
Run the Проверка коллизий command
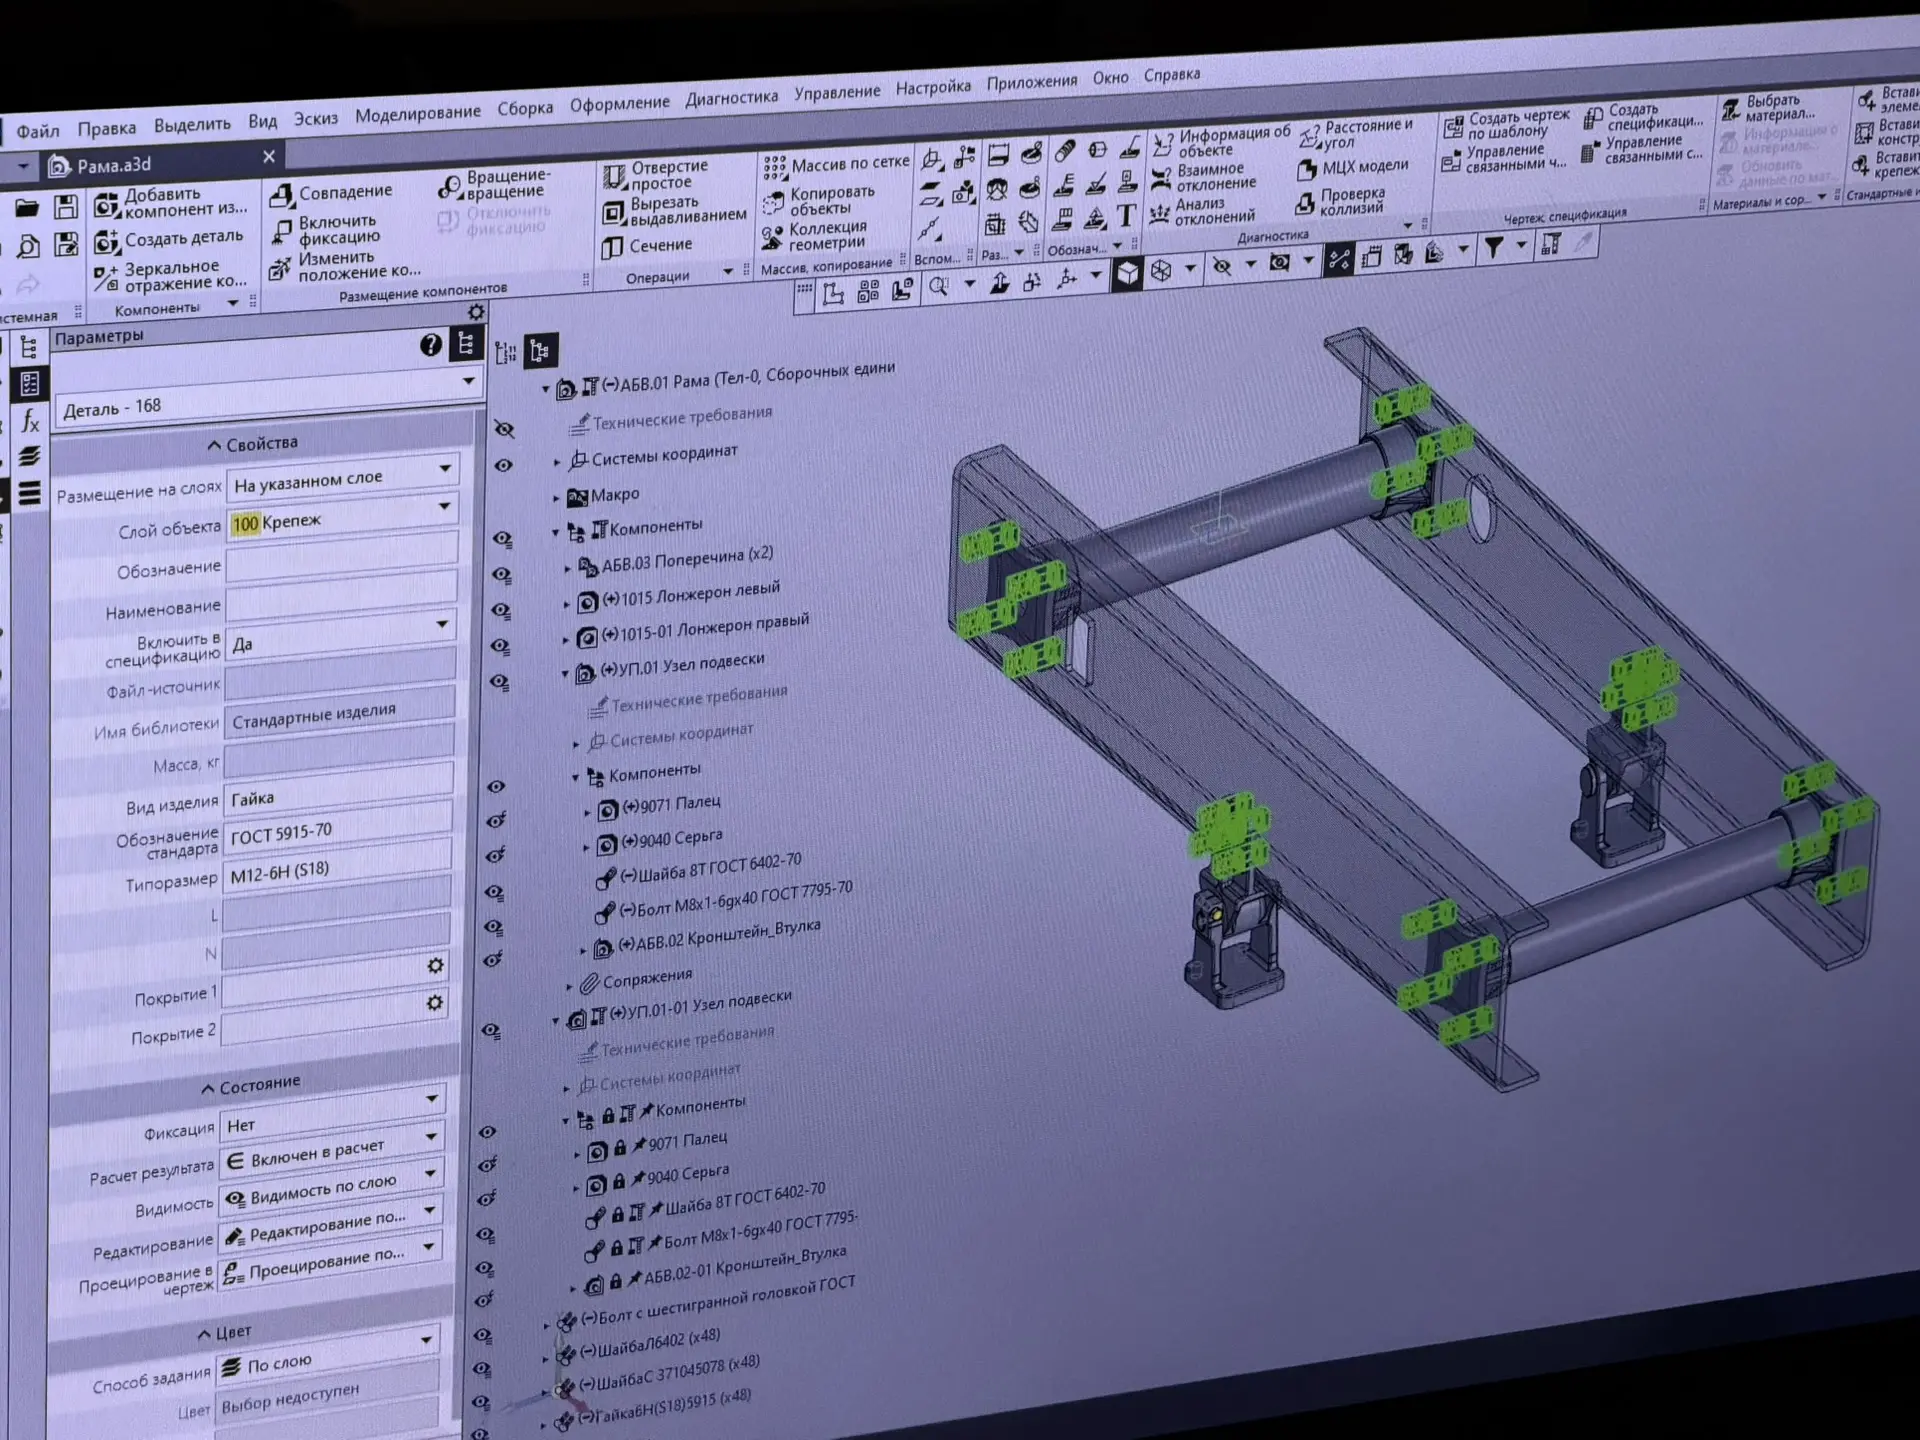1340,201
